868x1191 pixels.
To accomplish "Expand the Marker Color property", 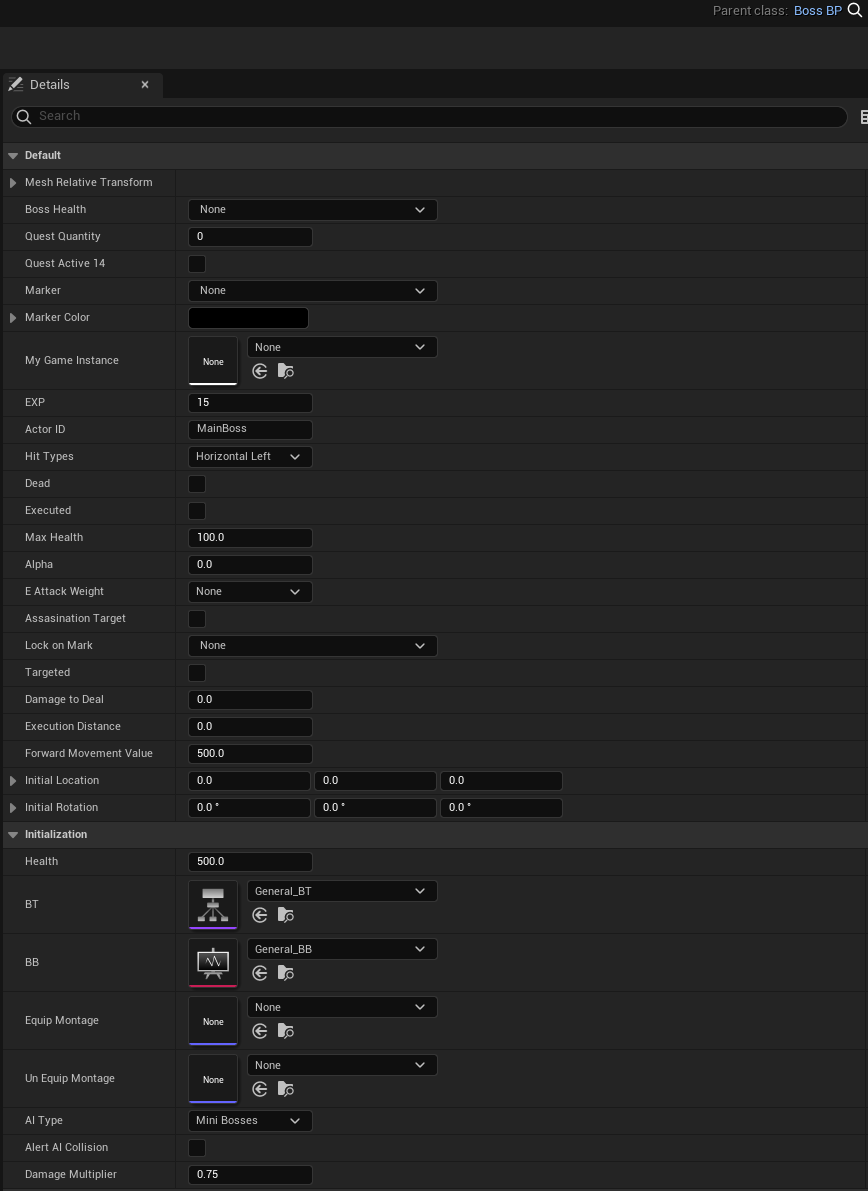I will click(13, 317).
